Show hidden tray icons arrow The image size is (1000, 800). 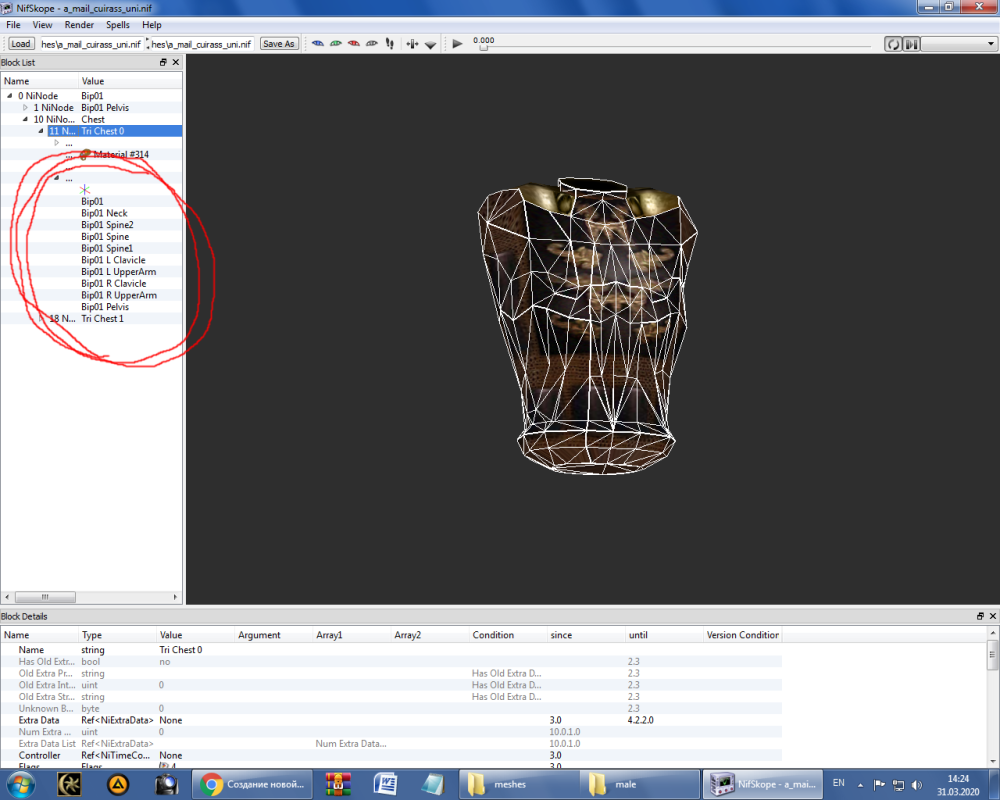tap(860, 785)
